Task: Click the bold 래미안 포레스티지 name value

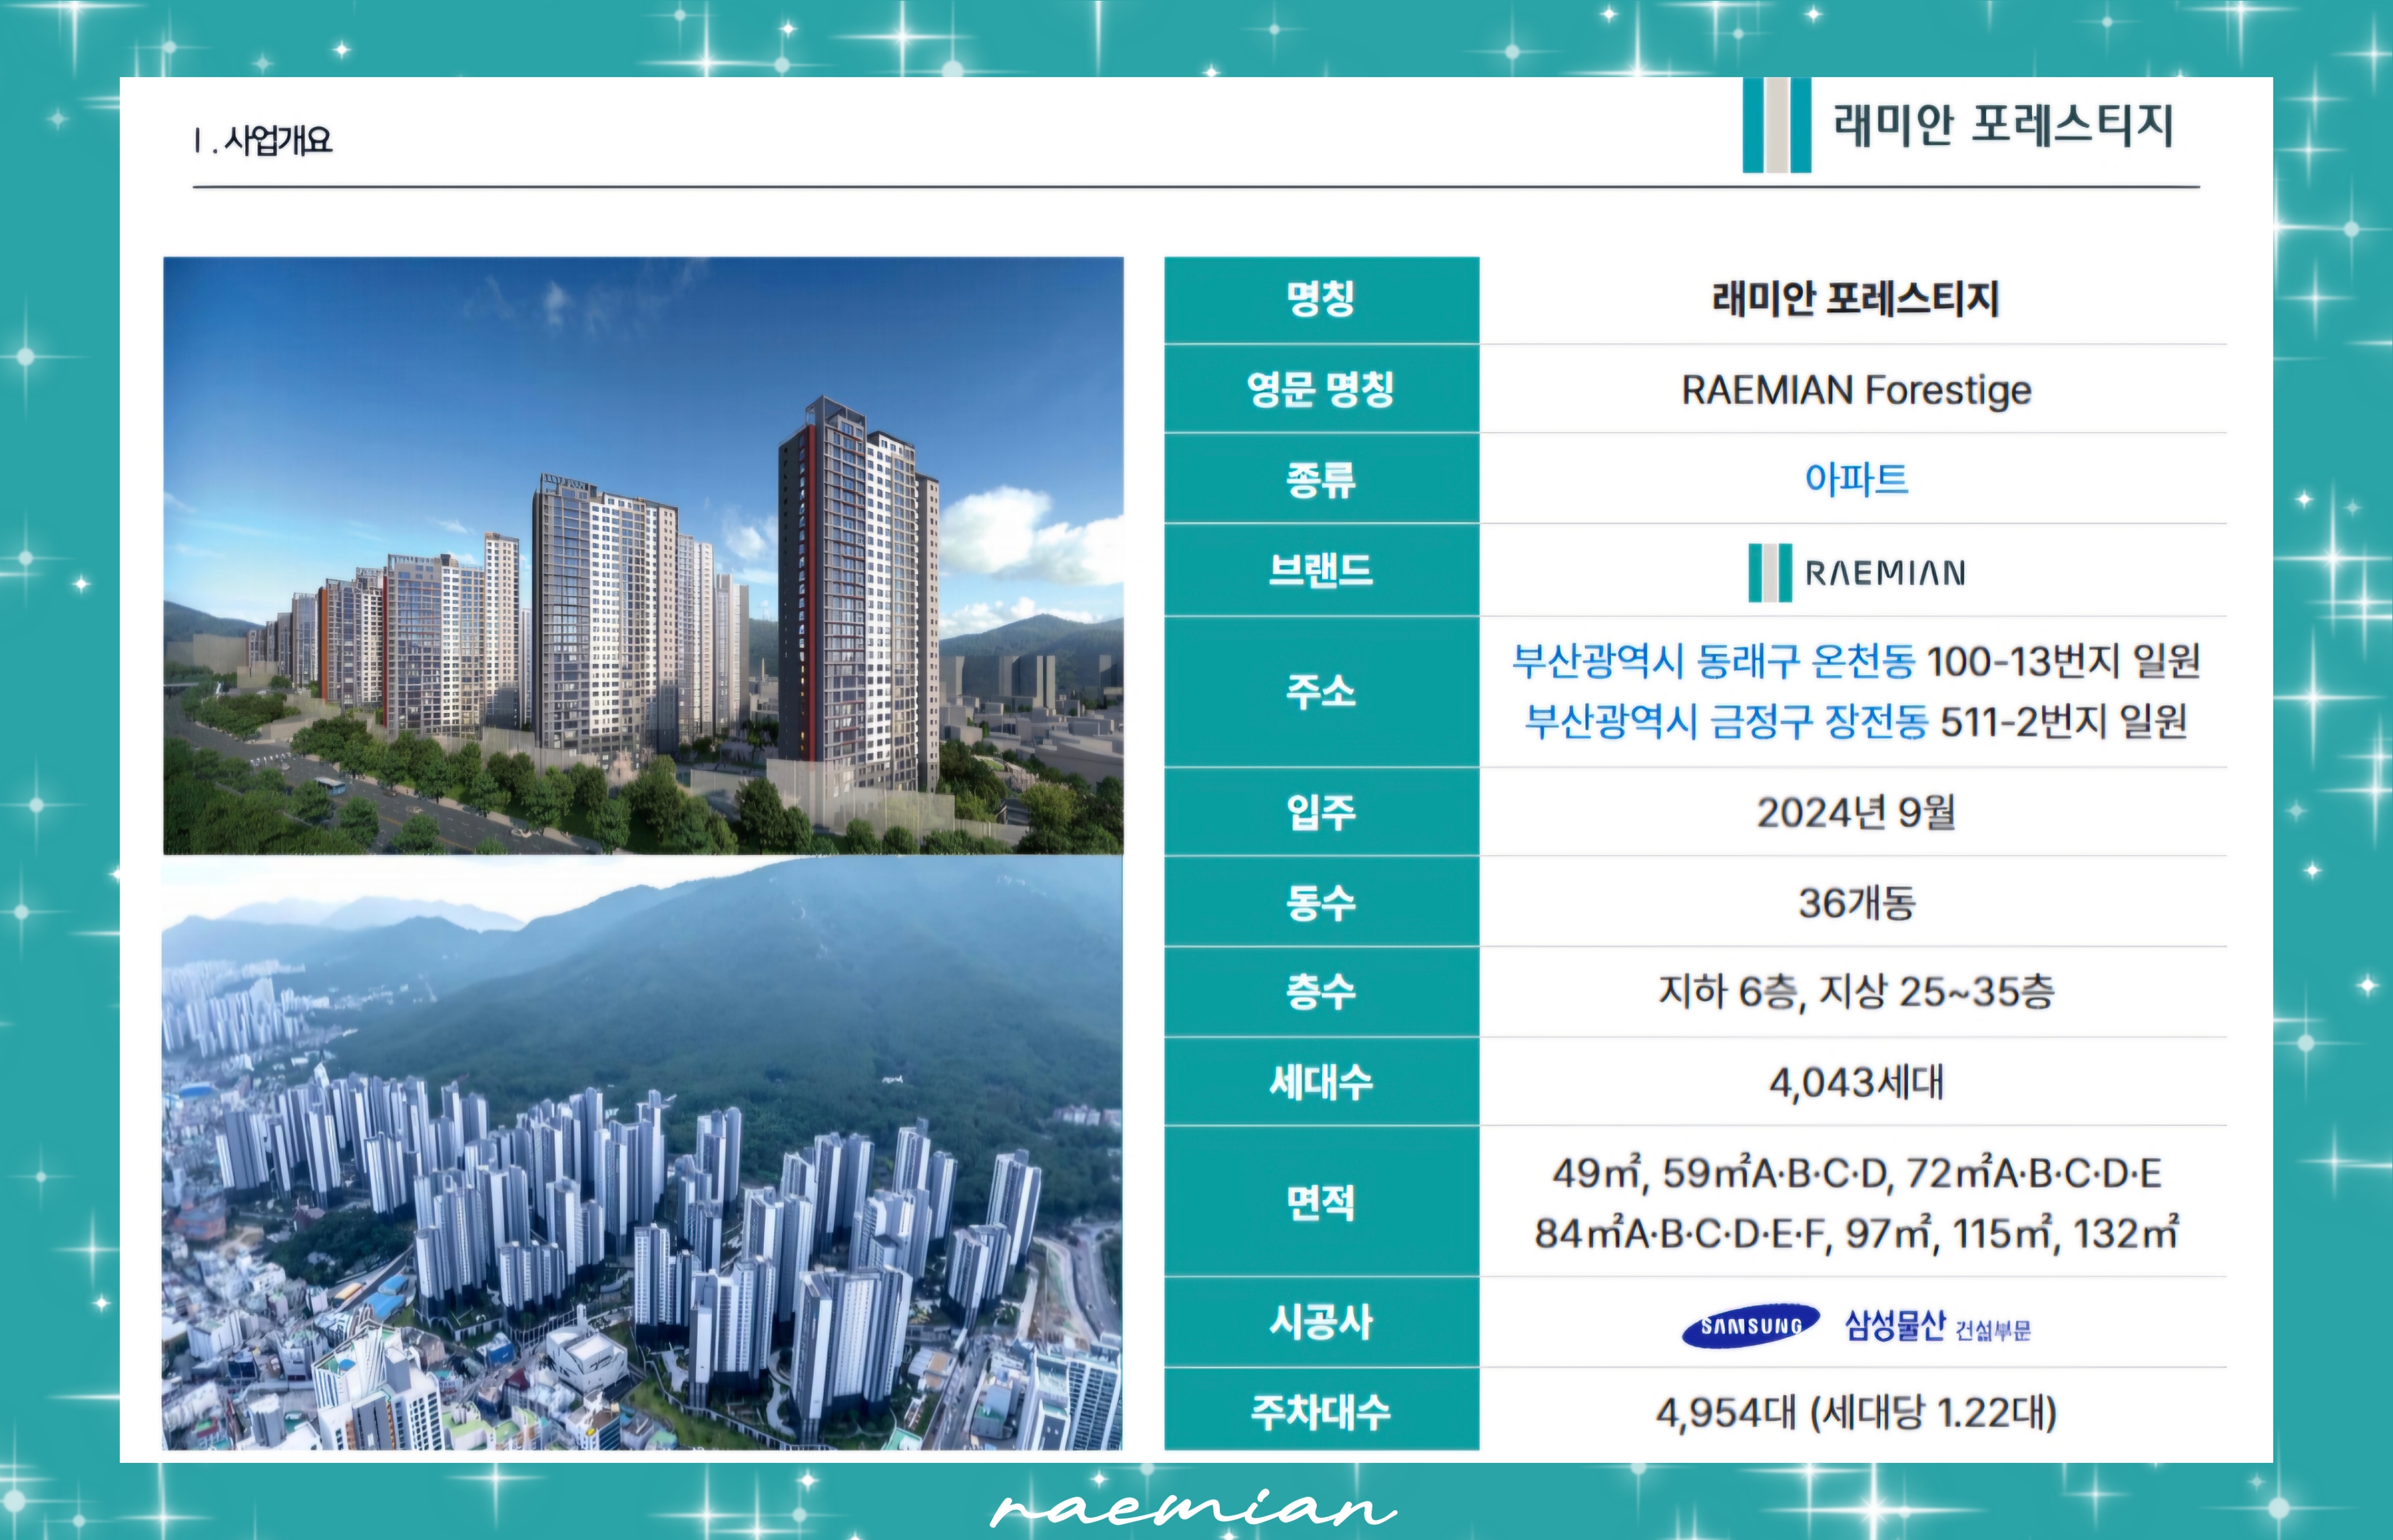Action: [1856, 299]
